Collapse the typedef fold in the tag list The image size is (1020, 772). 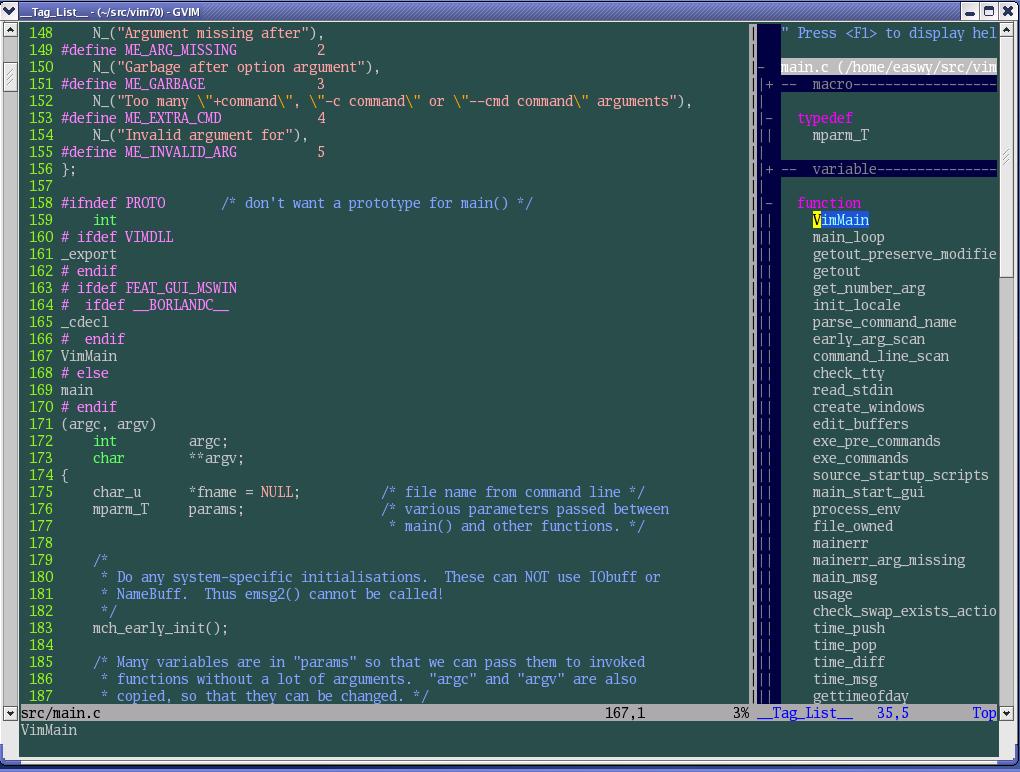pyautogui.click(x=770, y=118)
